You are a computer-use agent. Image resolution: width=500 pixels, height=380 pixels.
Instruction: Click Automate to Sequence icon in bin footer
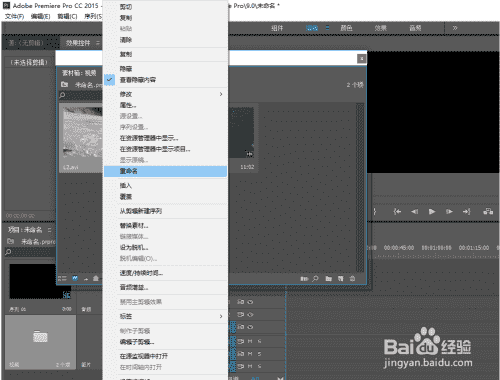(304, 278)
